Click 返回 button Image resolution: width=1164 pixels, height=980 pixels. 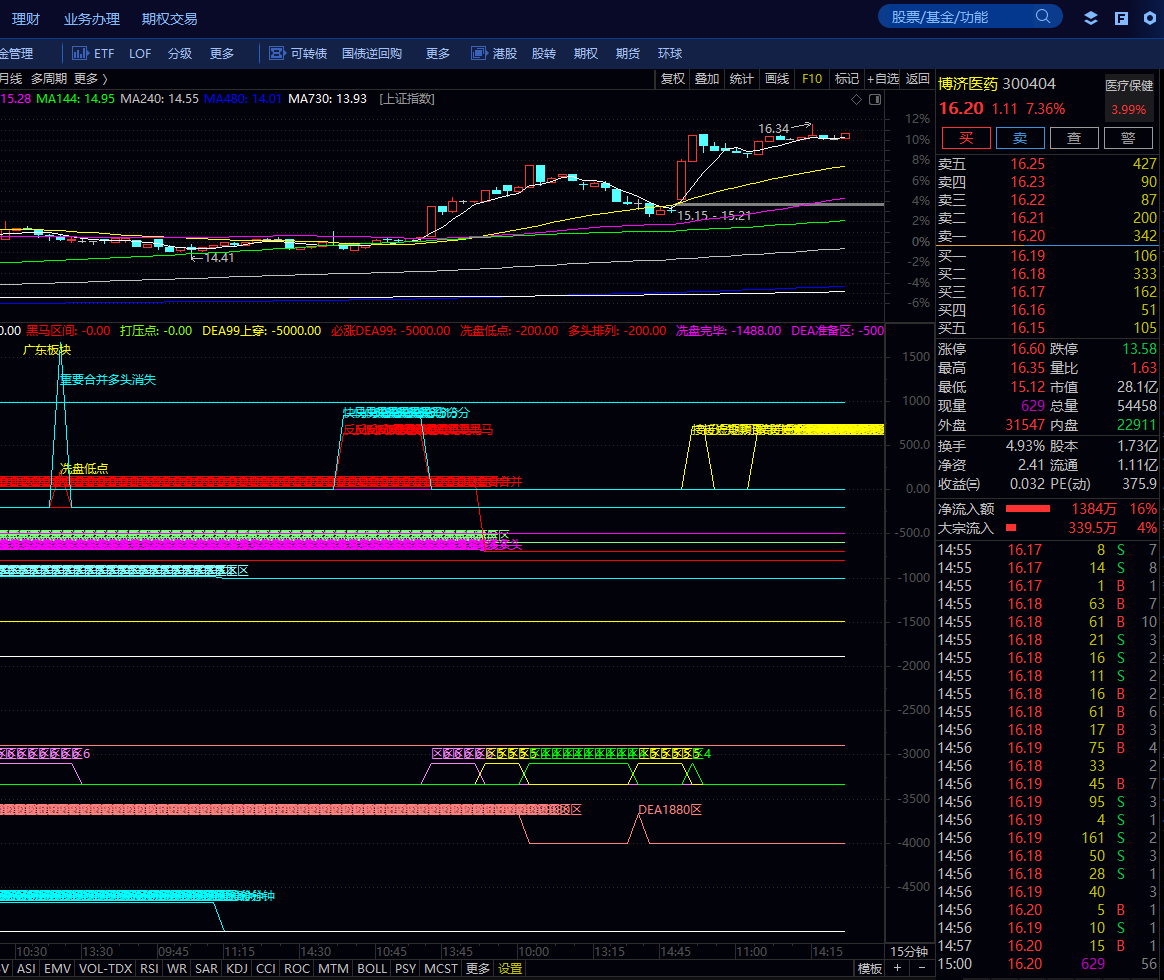pos(918,79)
